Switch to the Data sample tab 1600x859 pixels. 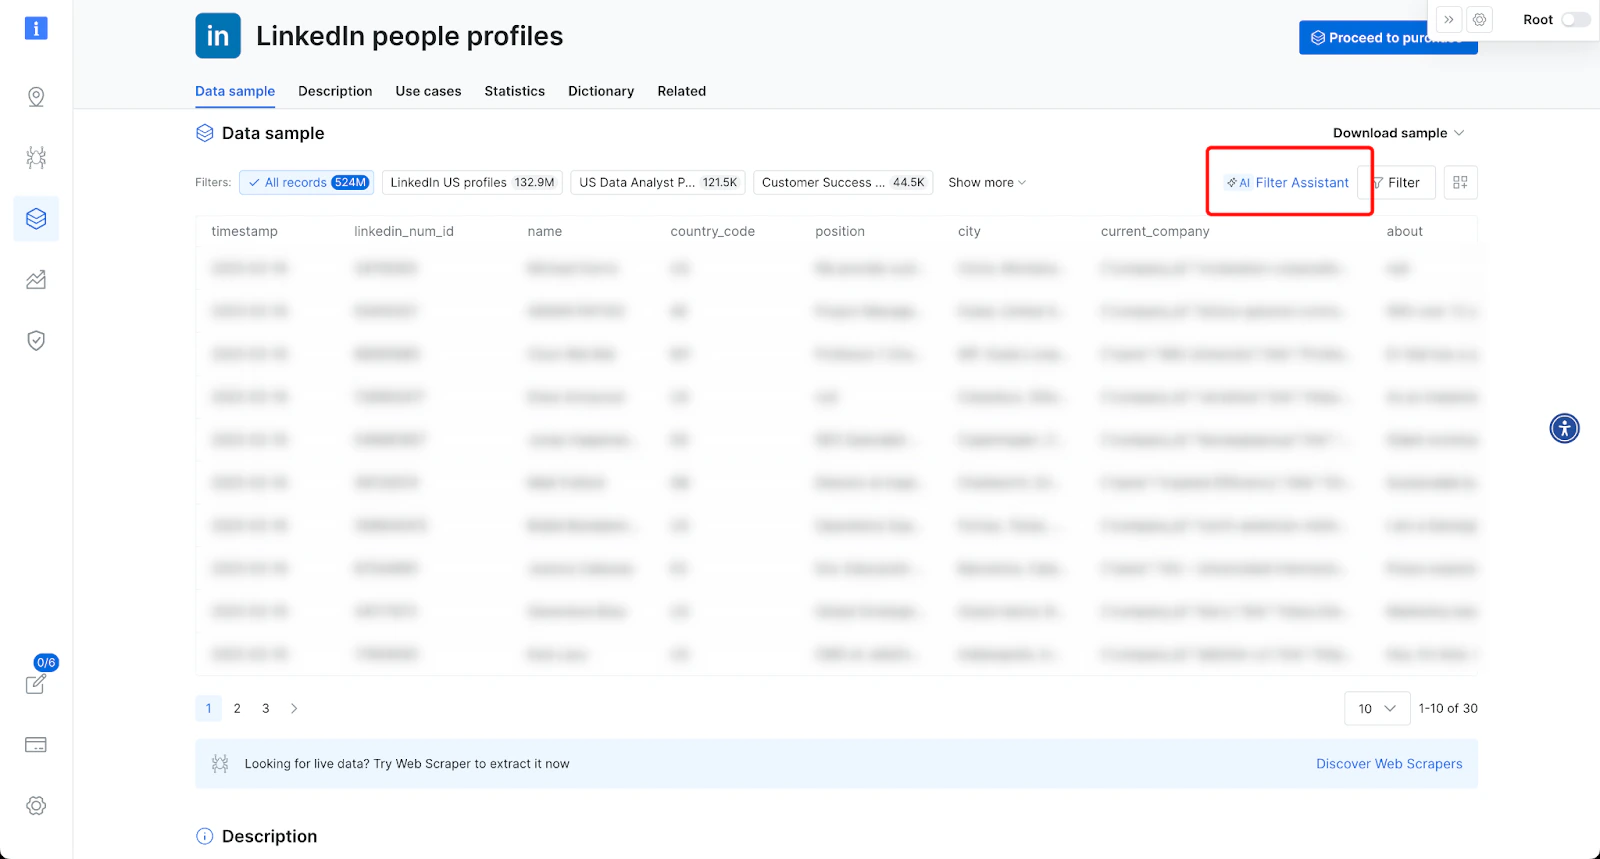pos(235,91)
